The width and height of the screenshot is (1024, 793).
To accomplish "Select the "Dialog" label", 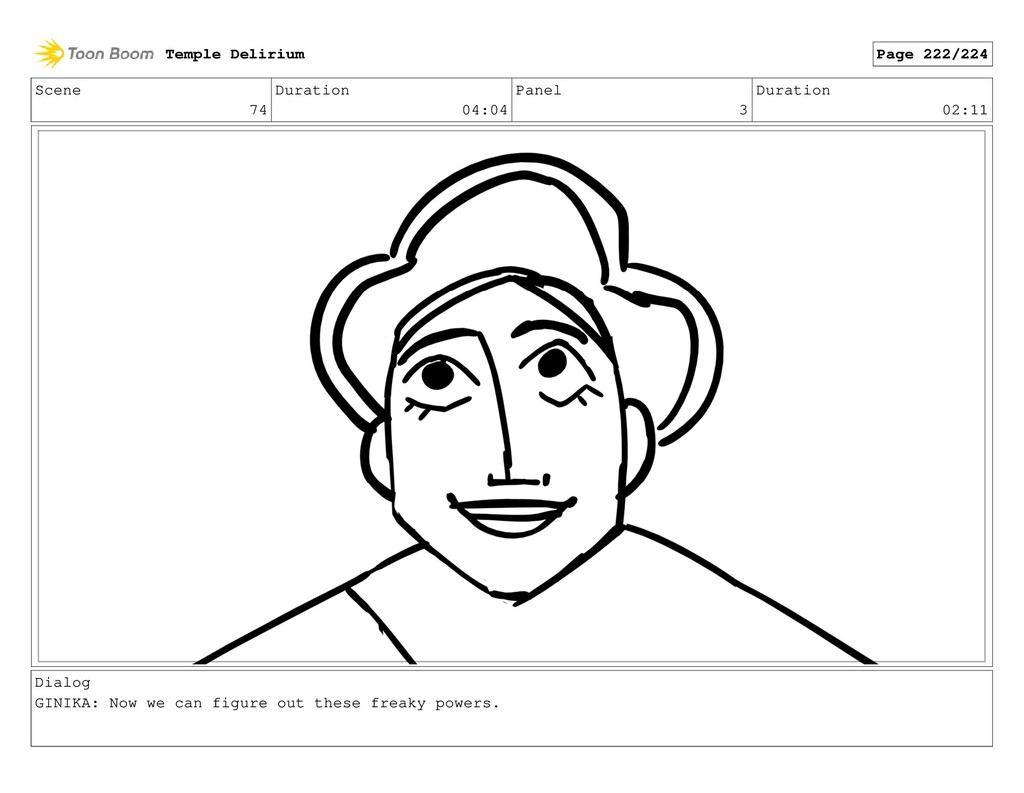I will click(x=63, y=683).
